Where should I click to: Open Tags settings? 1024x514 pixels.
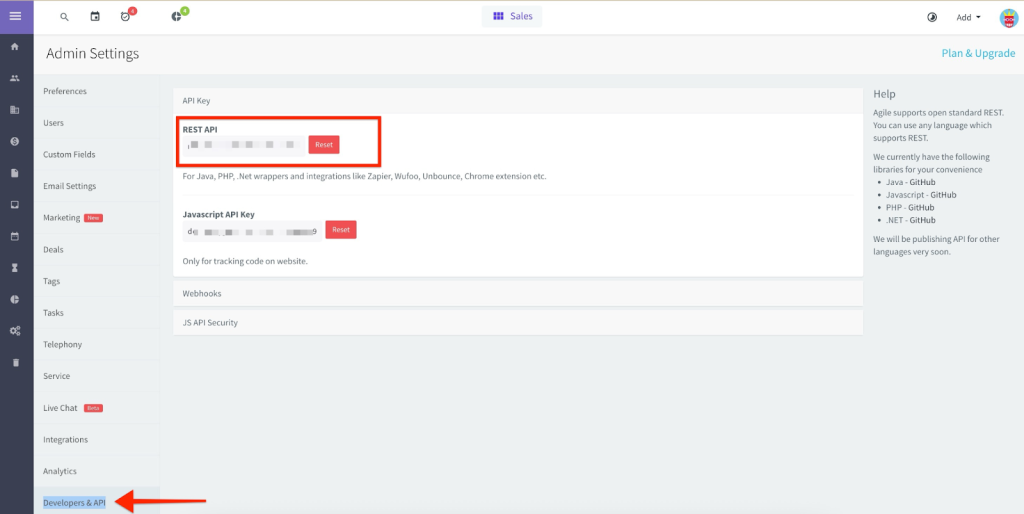[96, 281]
